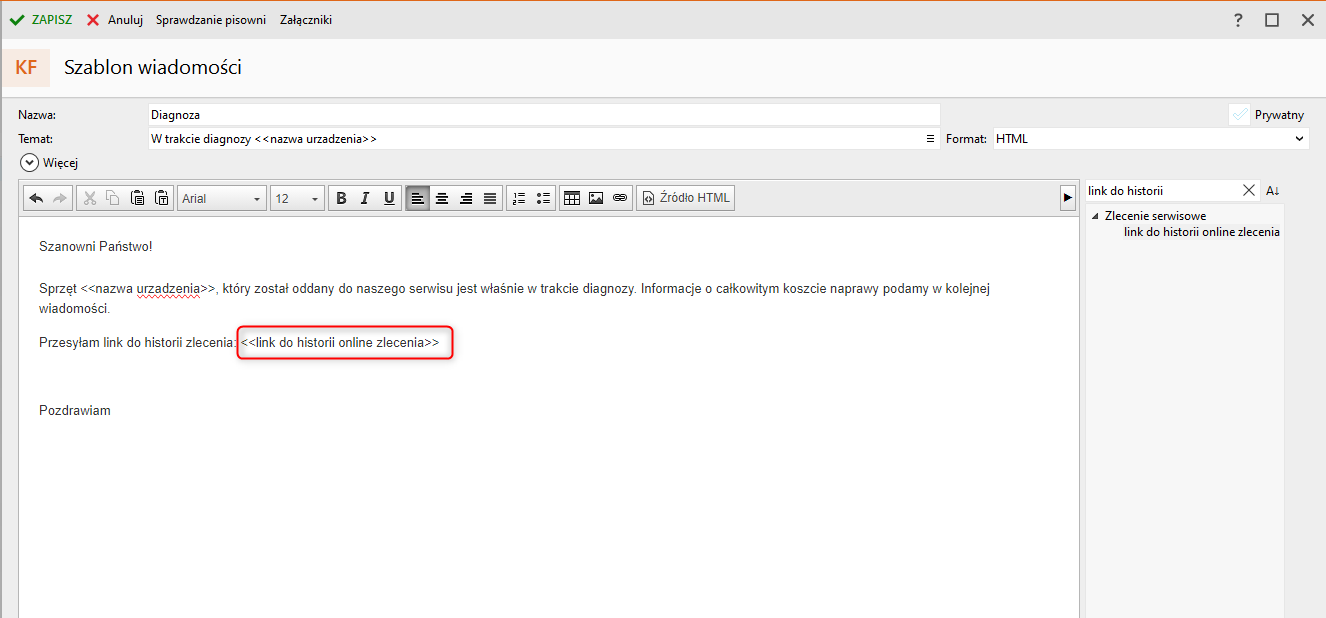Clear the field search box with X
Screen dimensions: 1326x618
point(1249,190)
